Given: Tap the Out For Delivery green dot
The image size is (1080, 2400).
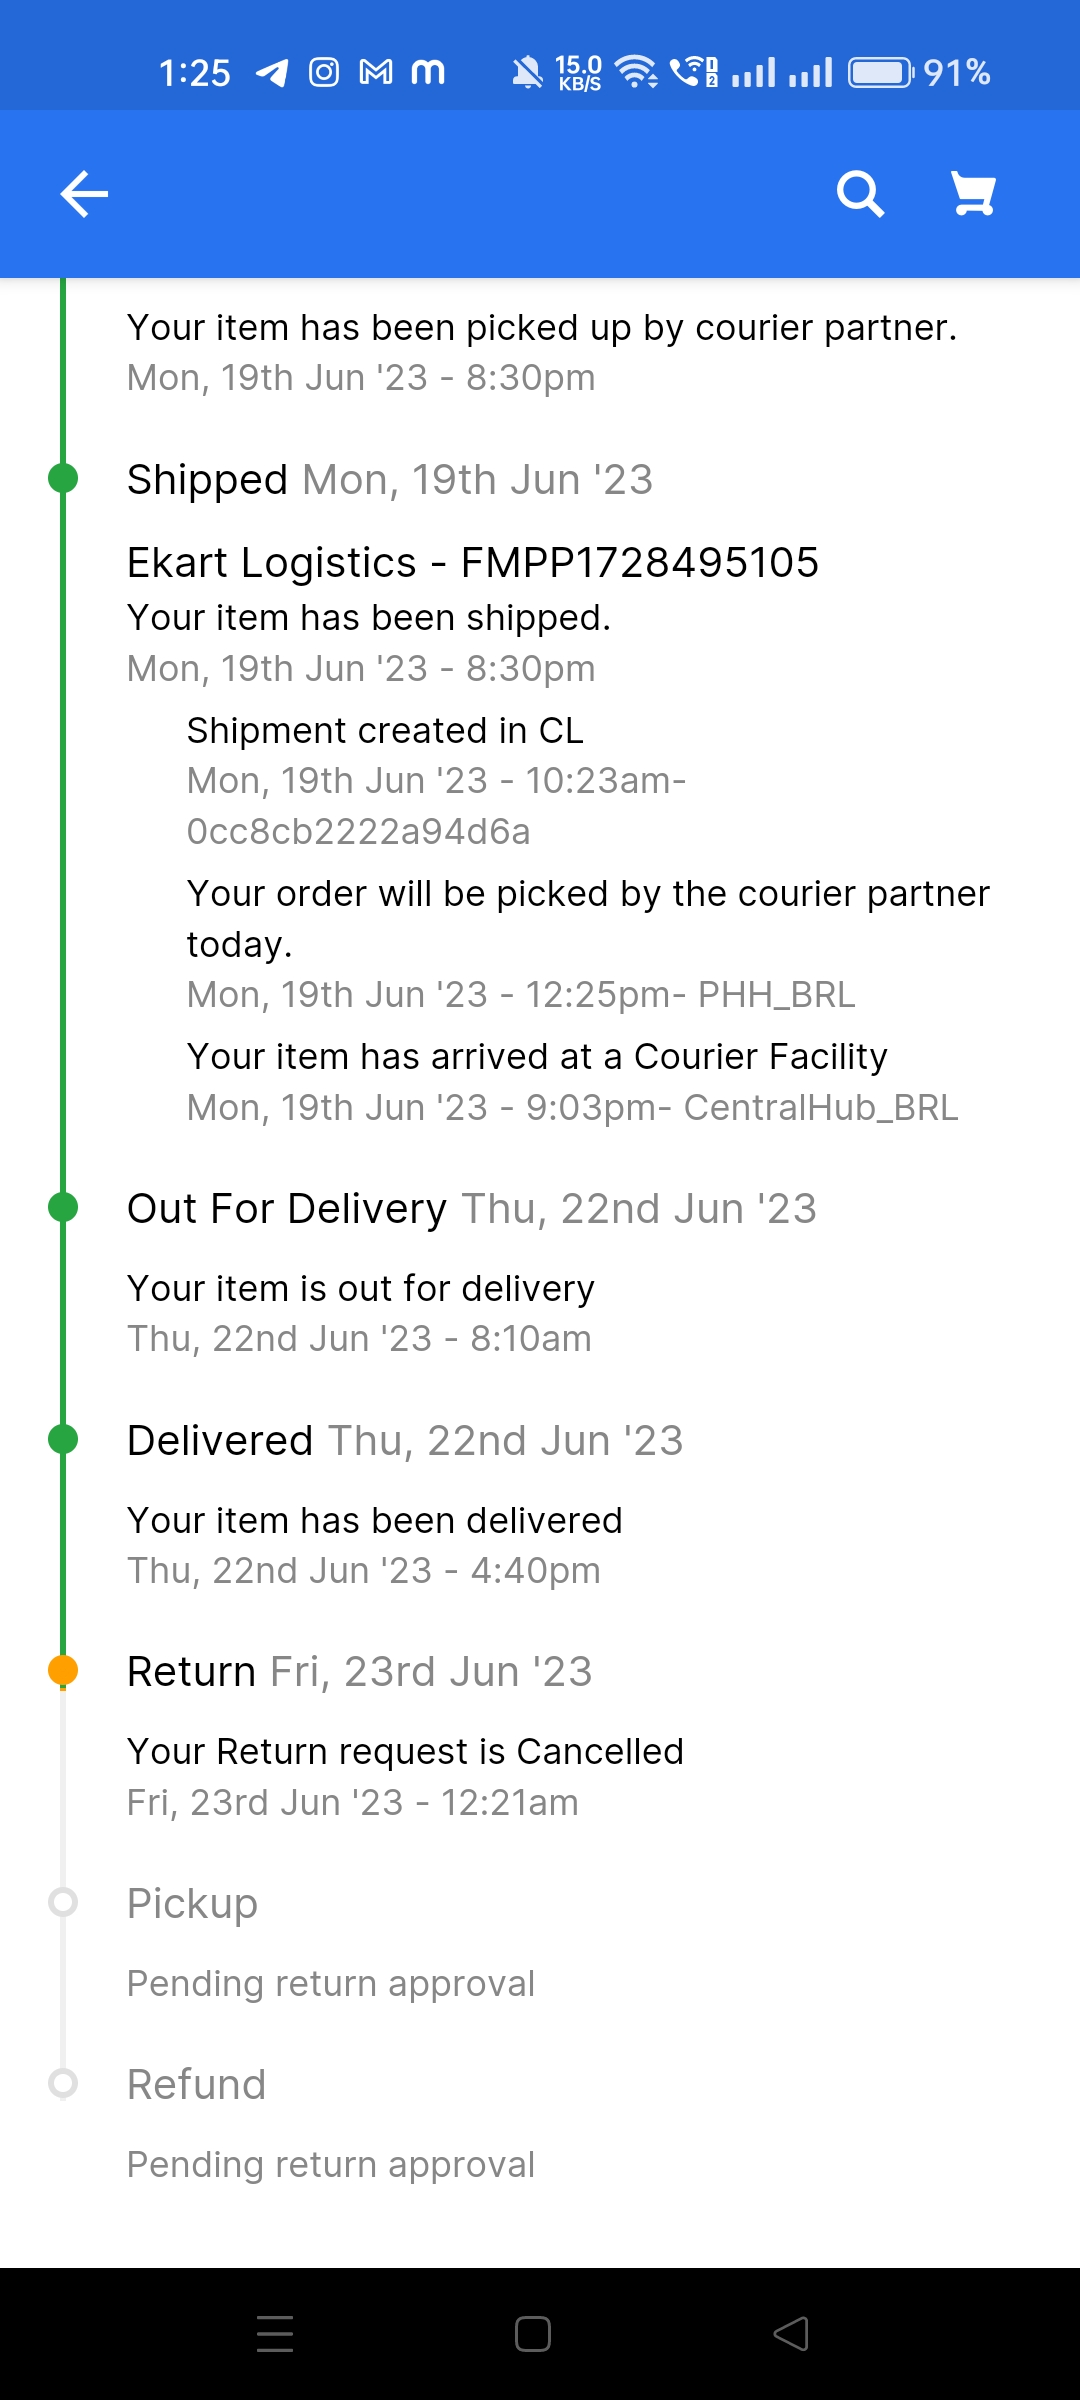Looking at the screenshot, I should (63, 1208).
